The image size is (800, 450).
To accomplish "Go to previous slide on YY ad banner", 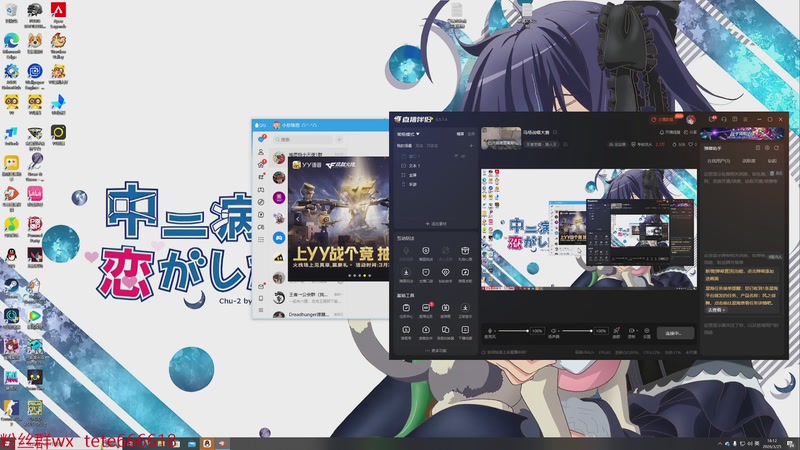I will [x=297, y=218].
